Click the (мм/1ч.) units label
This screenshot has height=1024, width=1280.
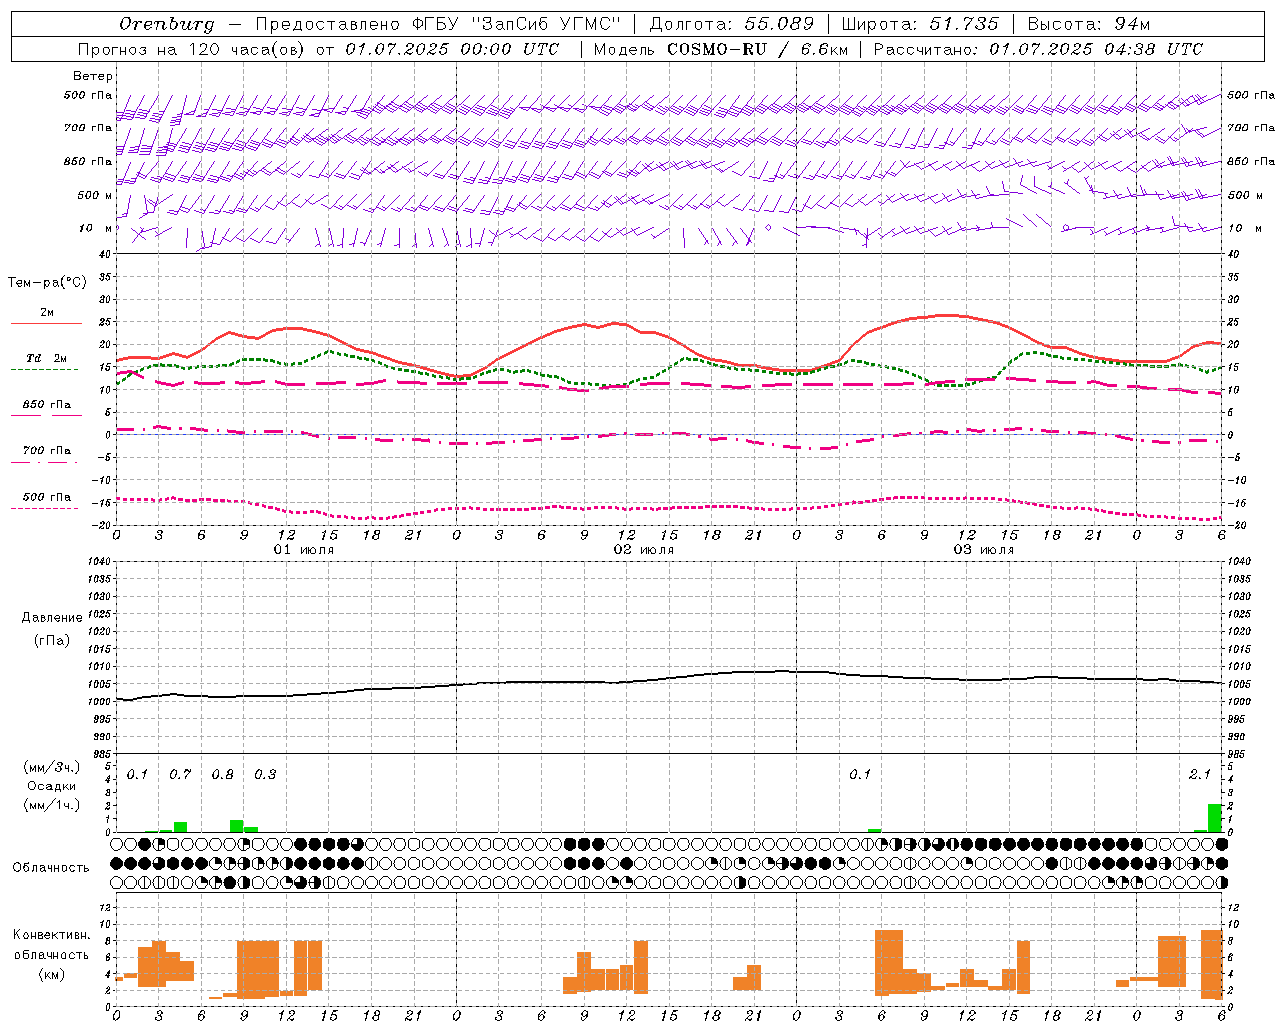[x=51, y=805]
